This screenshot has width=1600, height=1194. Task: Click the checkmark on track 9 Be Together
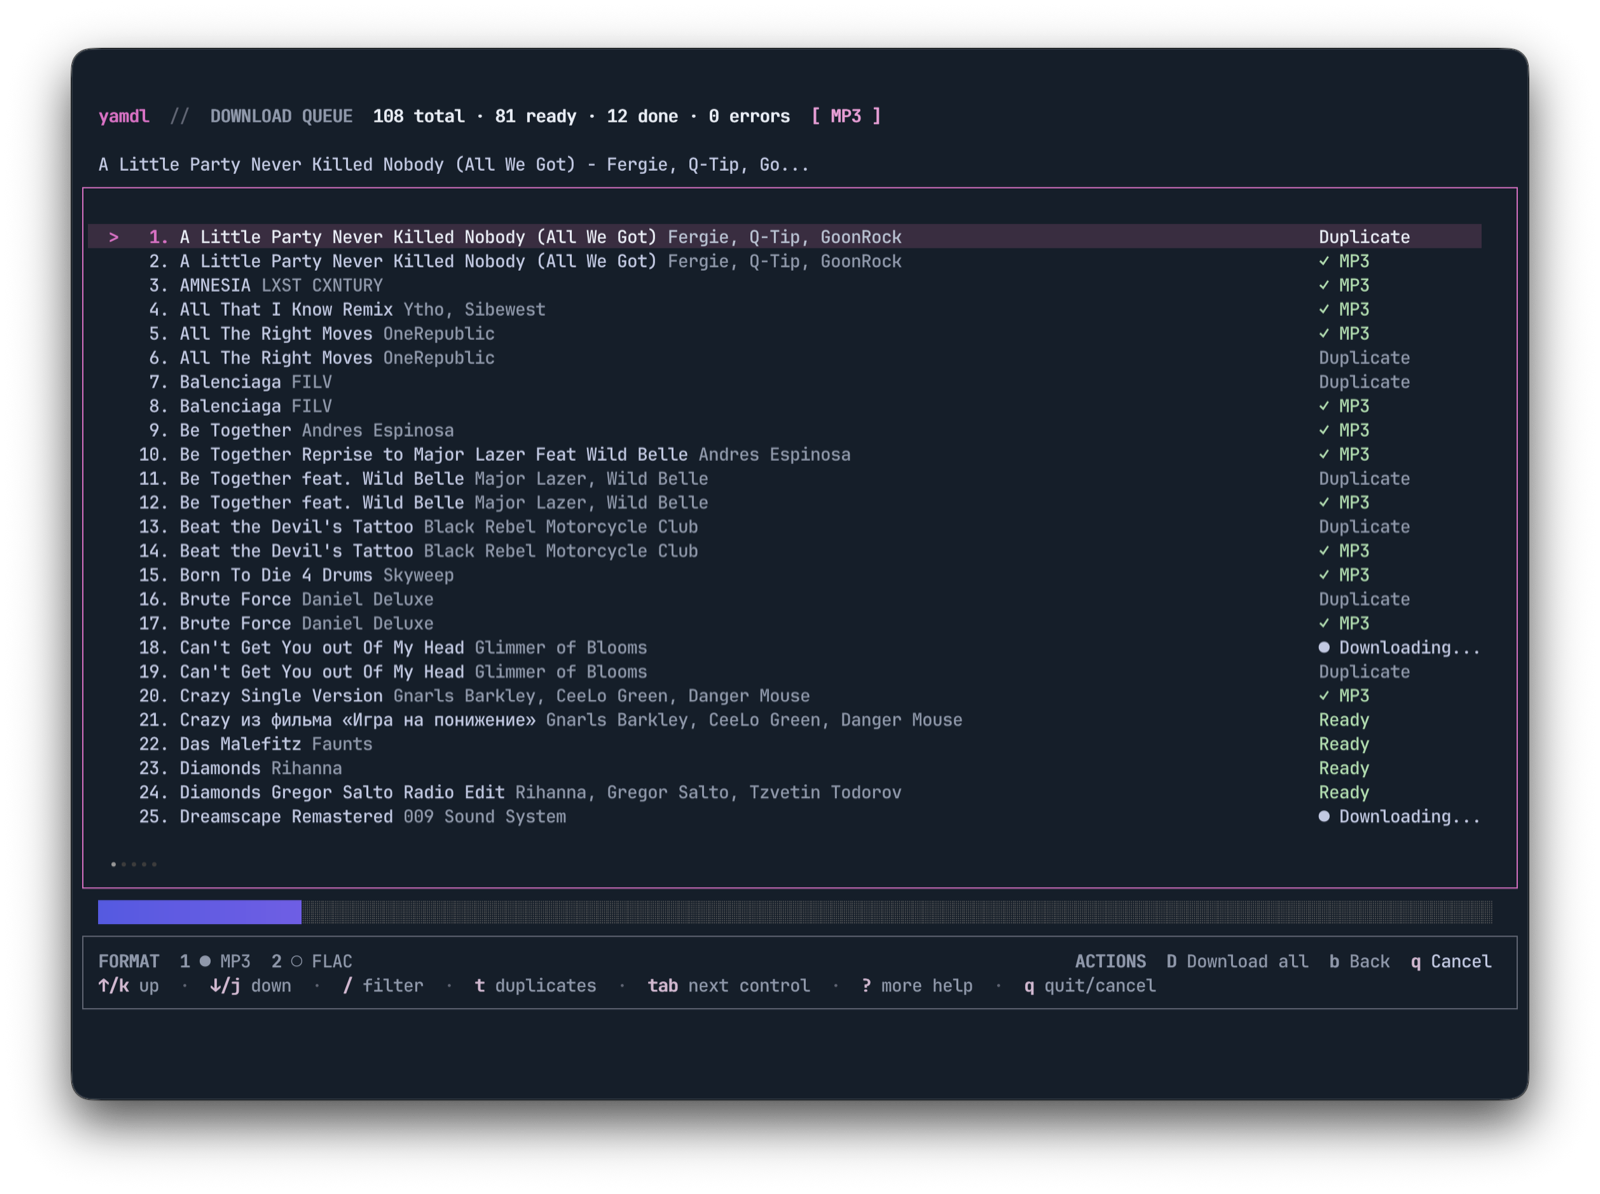click(x=1324, y=431)
